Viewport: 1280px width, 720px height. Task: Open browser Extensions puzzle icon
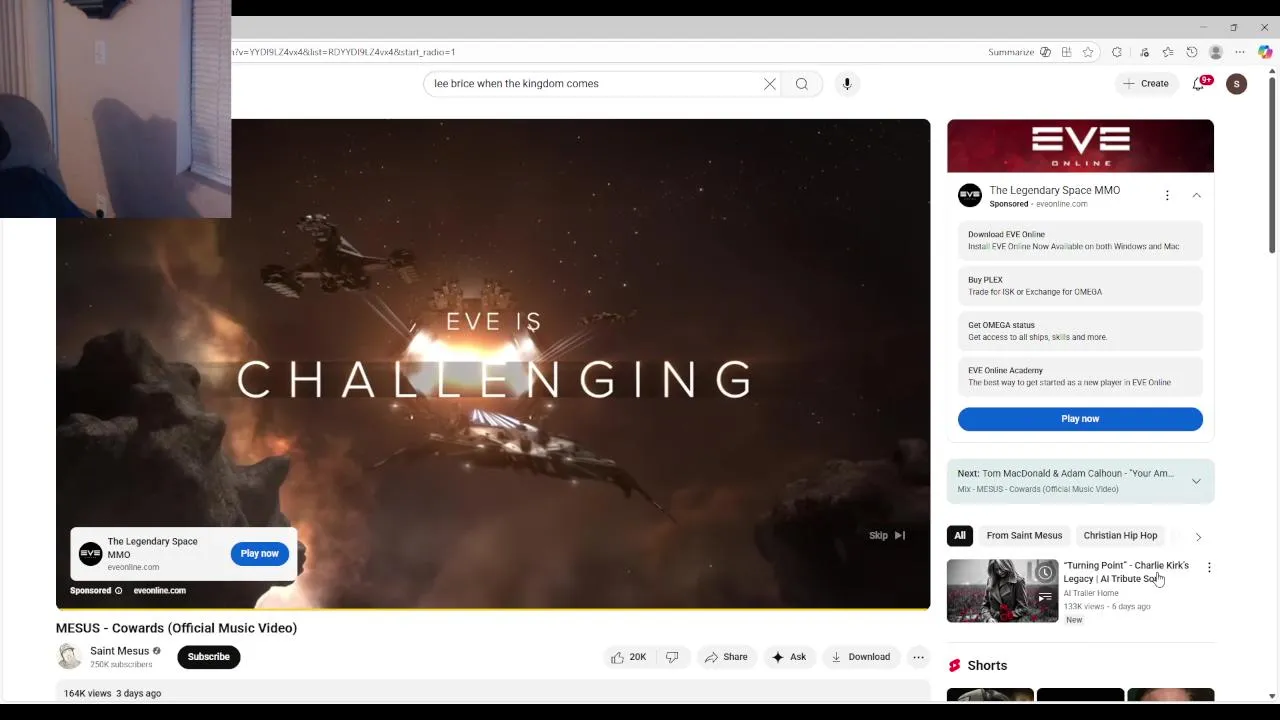click(x=1117, y=52)
